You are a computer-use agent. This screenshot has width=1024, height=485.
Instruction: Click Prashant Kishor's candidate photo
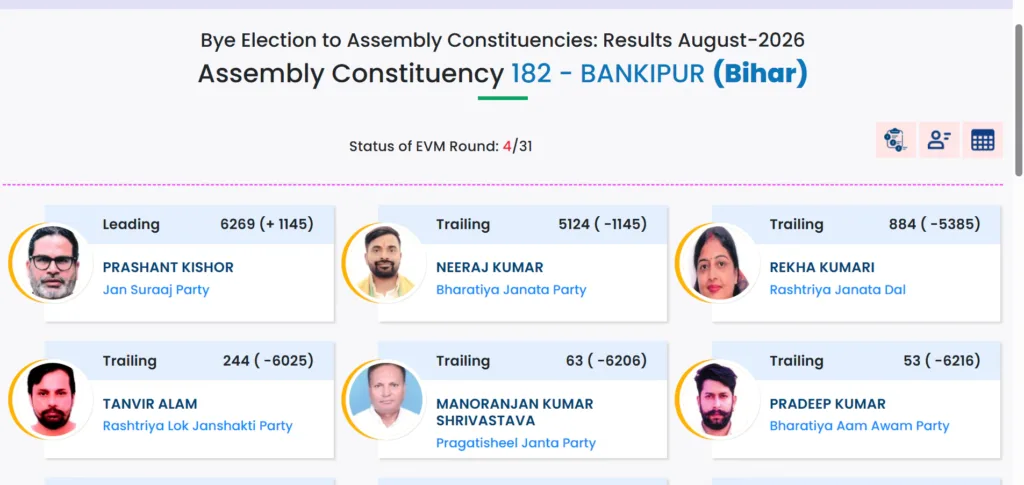[x=52, y=262]
